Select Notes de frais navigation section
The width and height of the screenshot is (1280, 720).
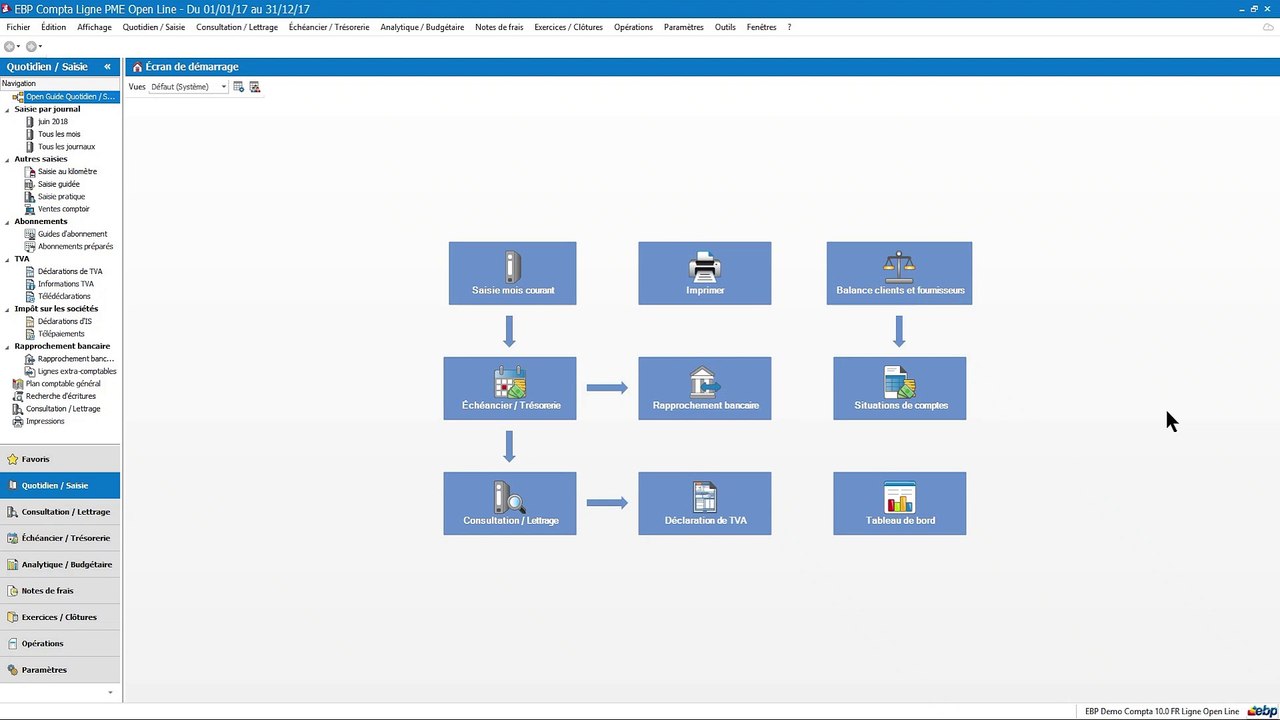click(x=60, y=591)
